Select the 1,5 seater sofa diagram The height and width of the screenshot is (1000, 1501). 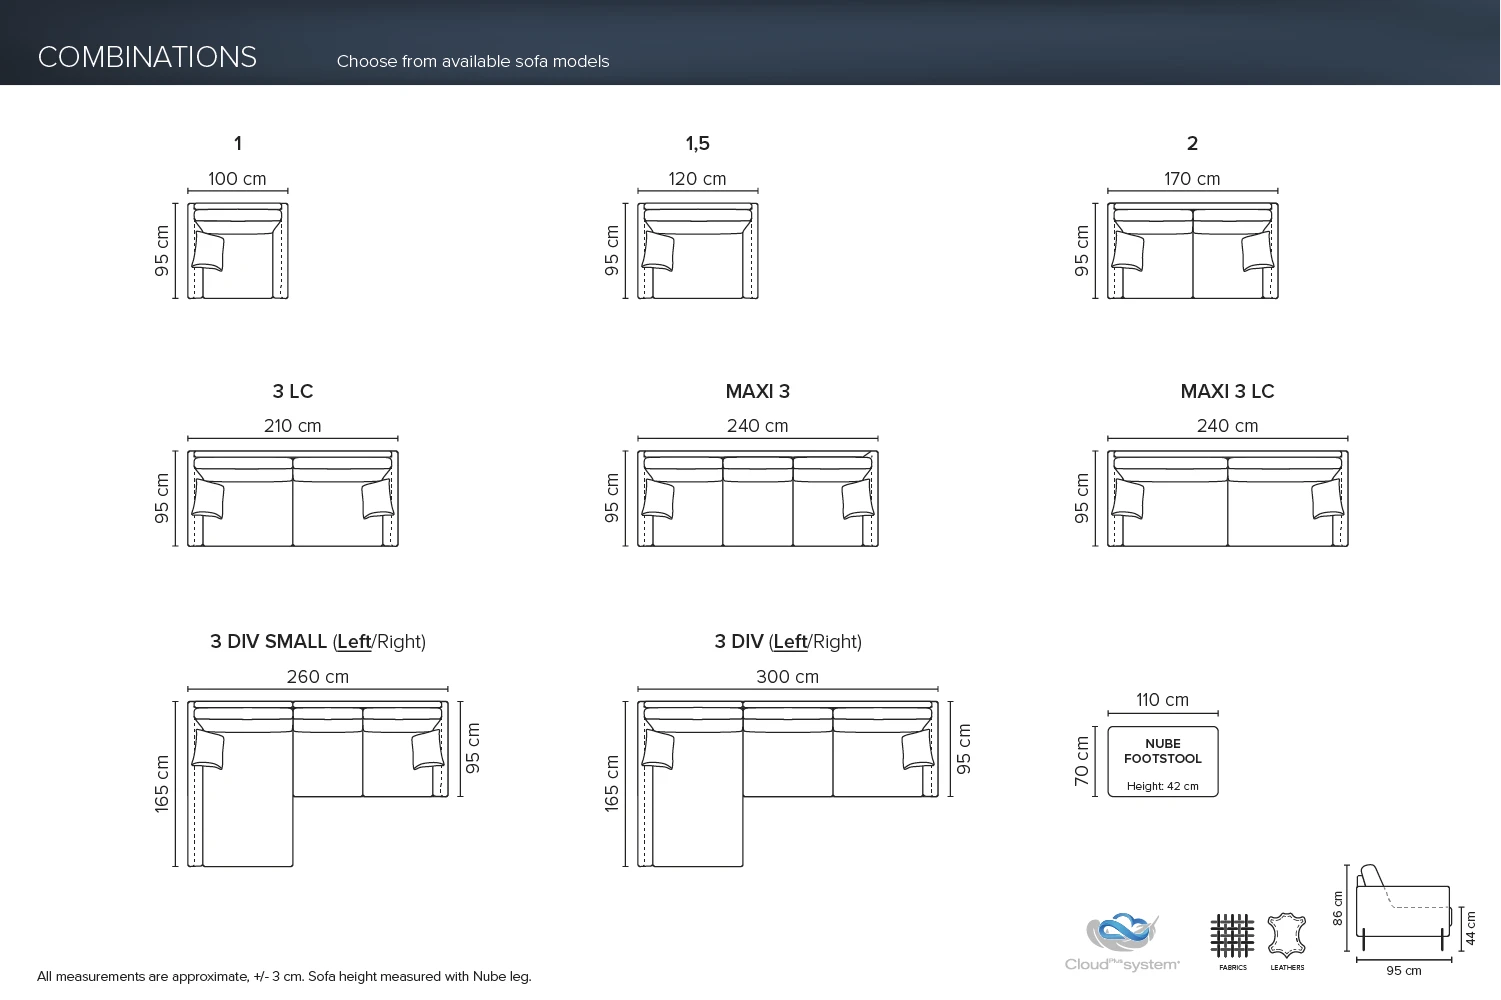tap(698, 251)
